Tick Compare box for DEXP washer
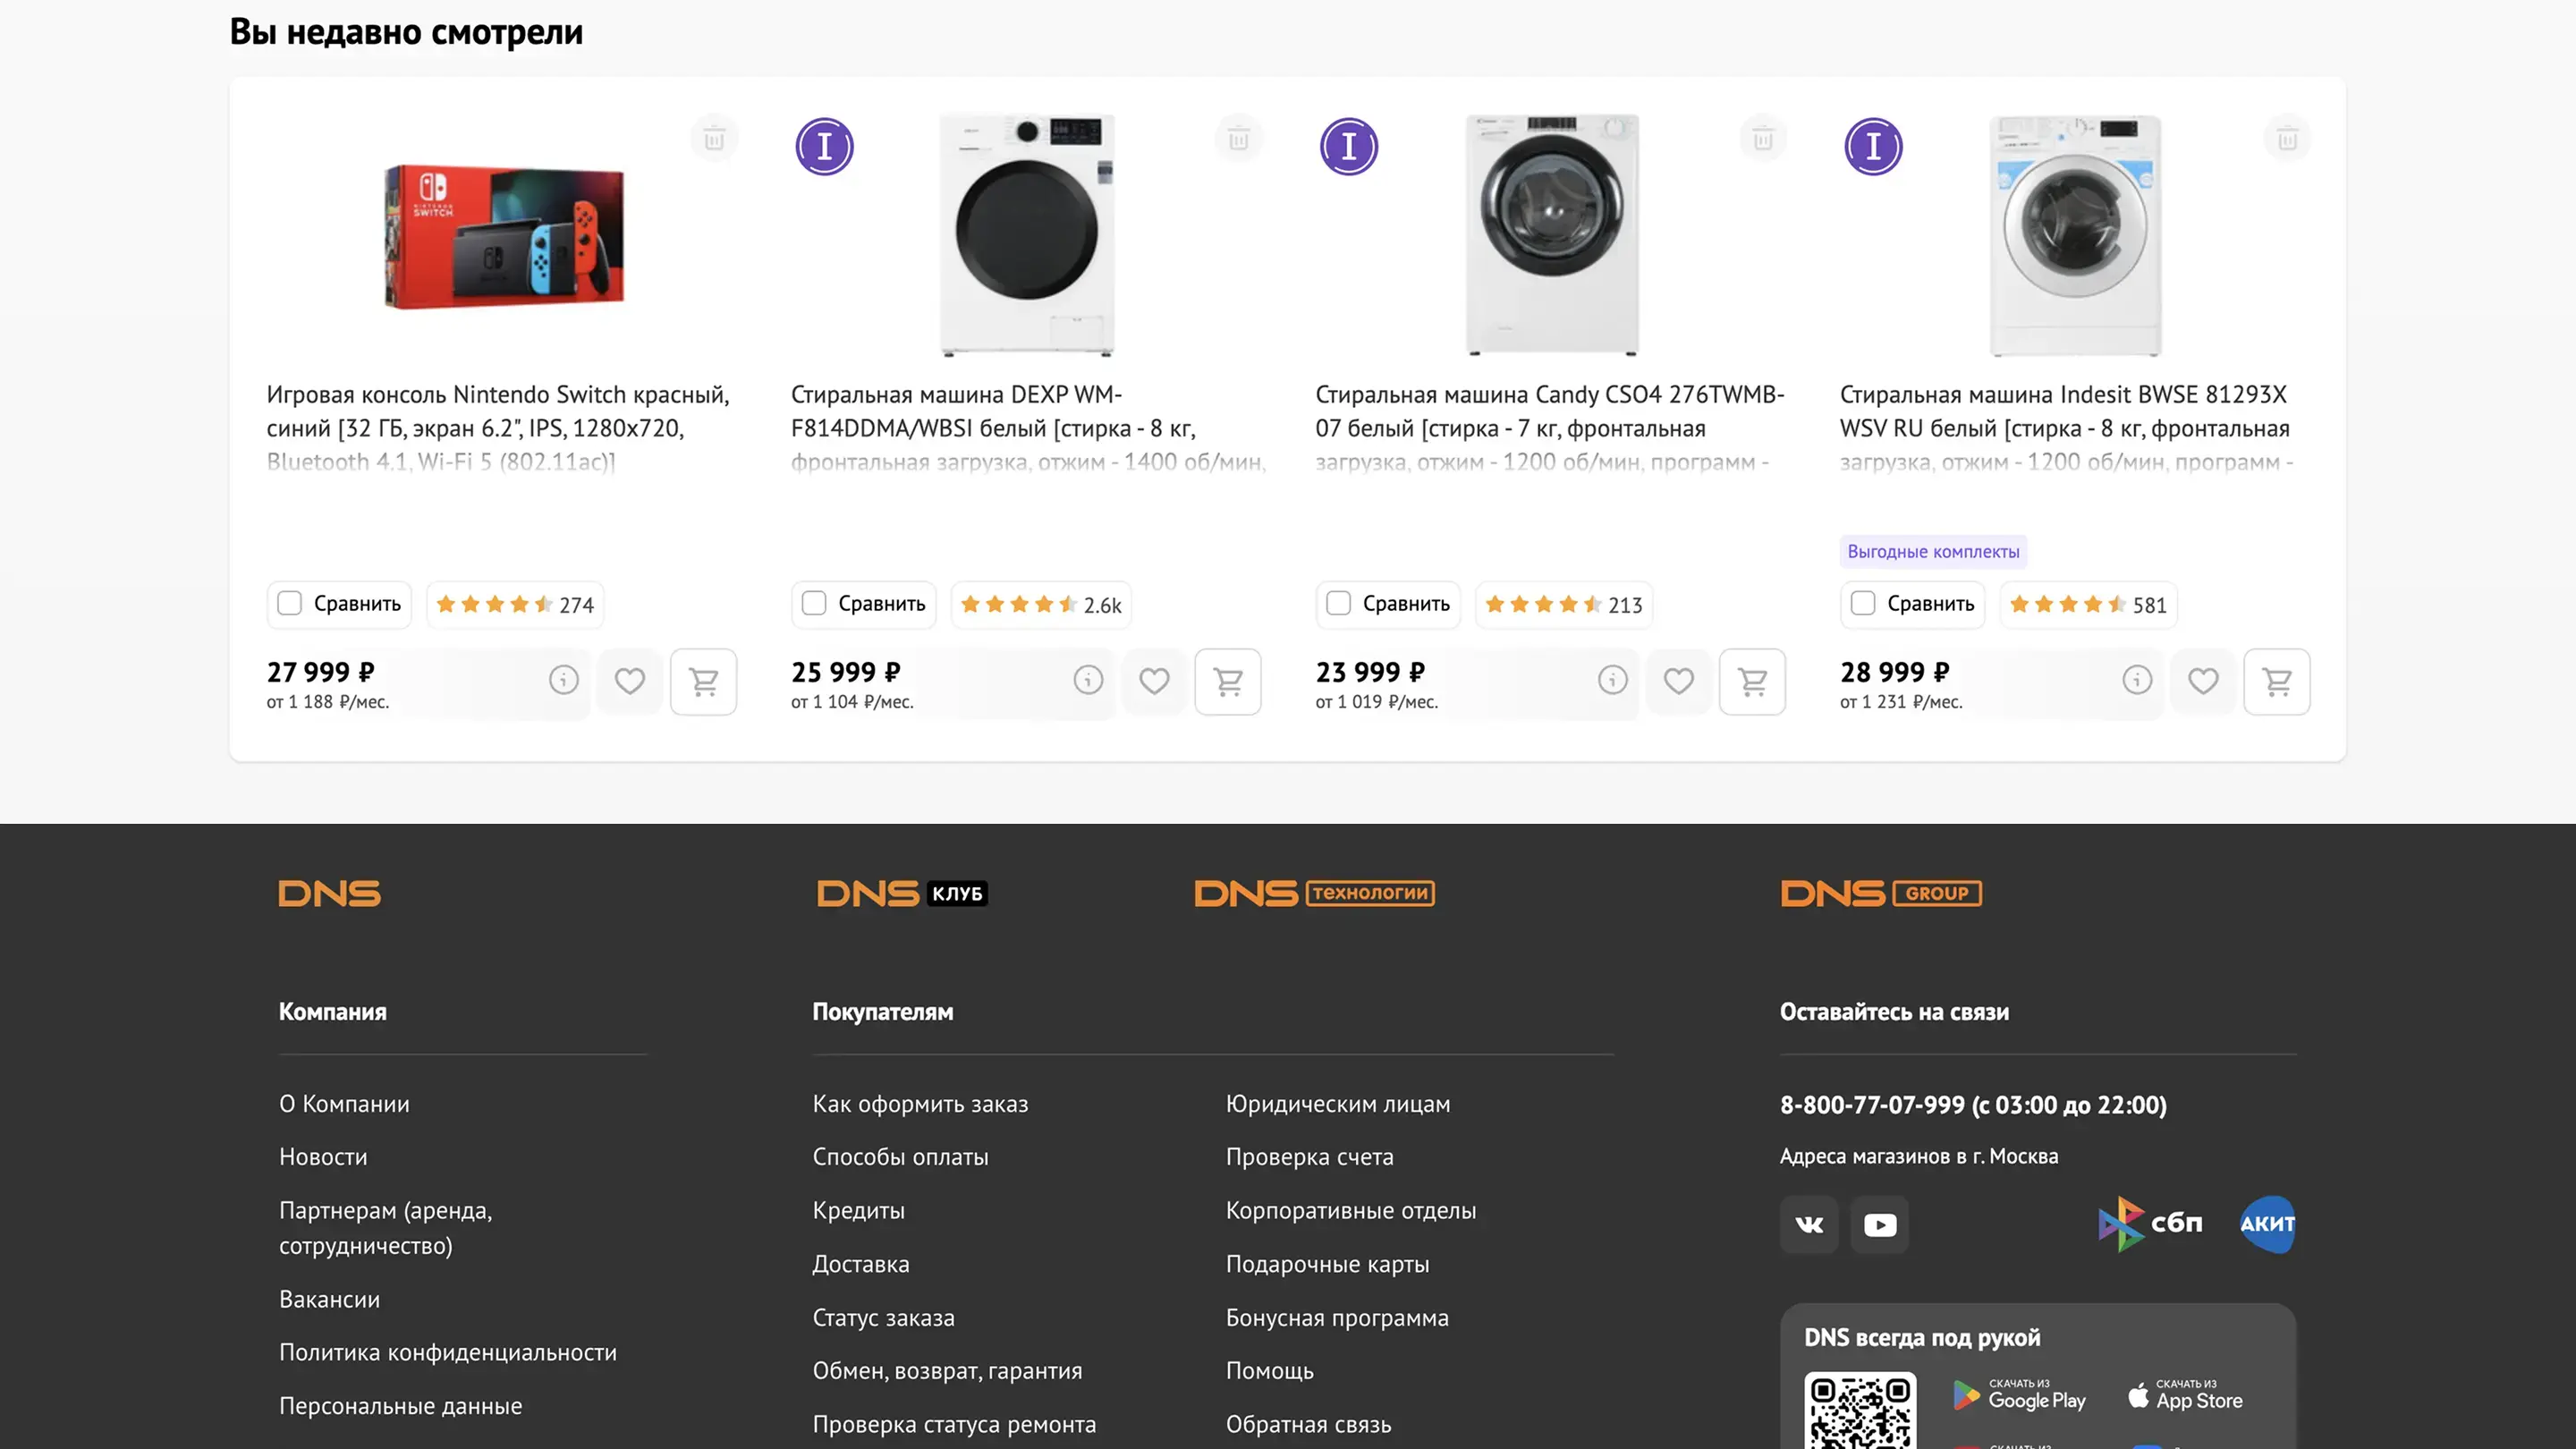 pyautogui.click(x=814, y=604)
